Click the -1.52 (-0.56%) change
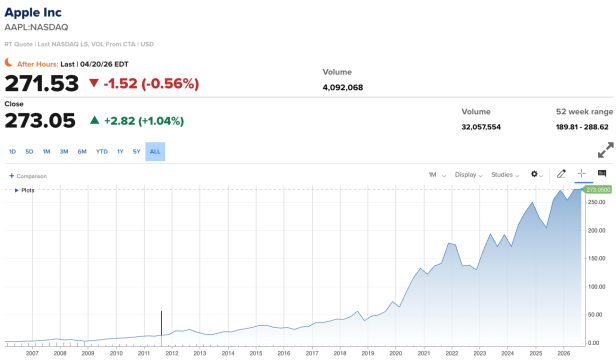The image size is (616, 360). coord(151,84)
